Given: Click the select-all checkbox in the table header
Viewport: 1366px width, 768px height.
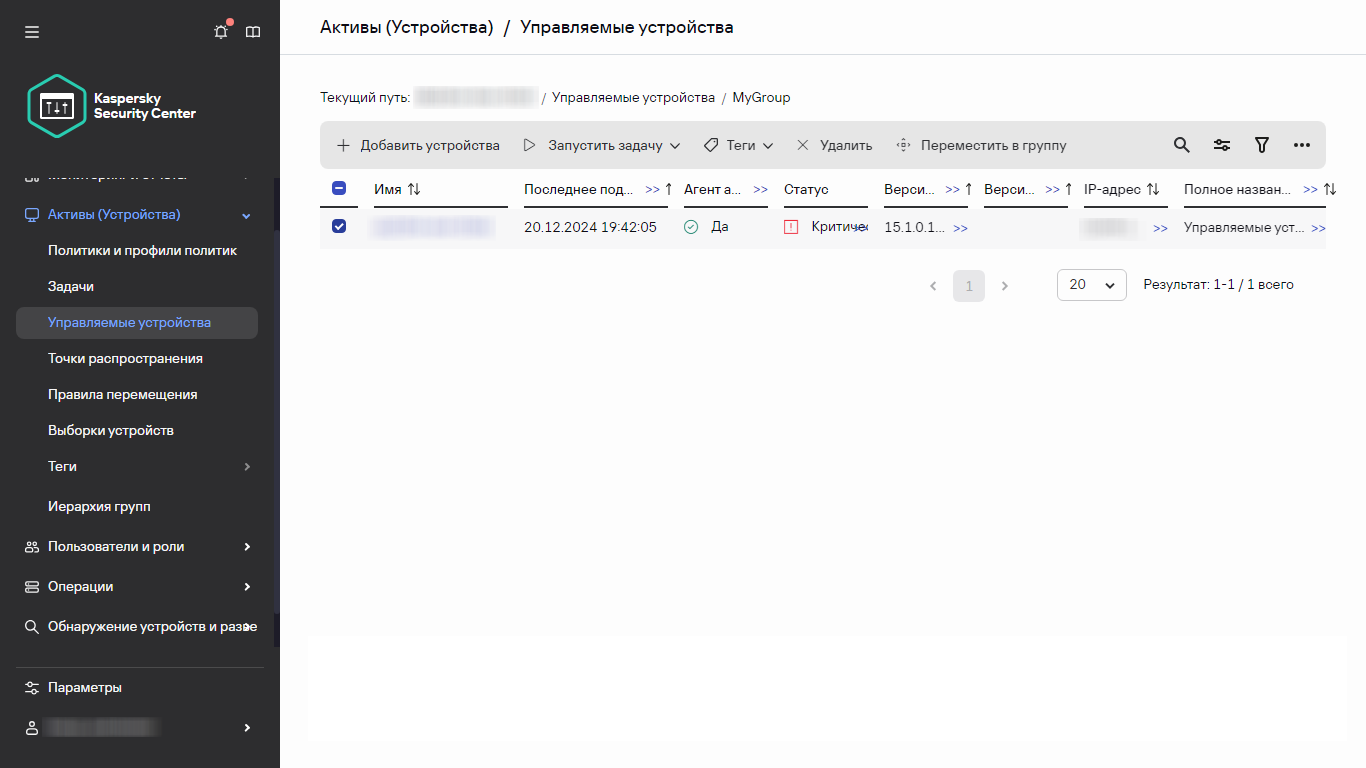Looking at the screenshot, I should click(339, 188).
